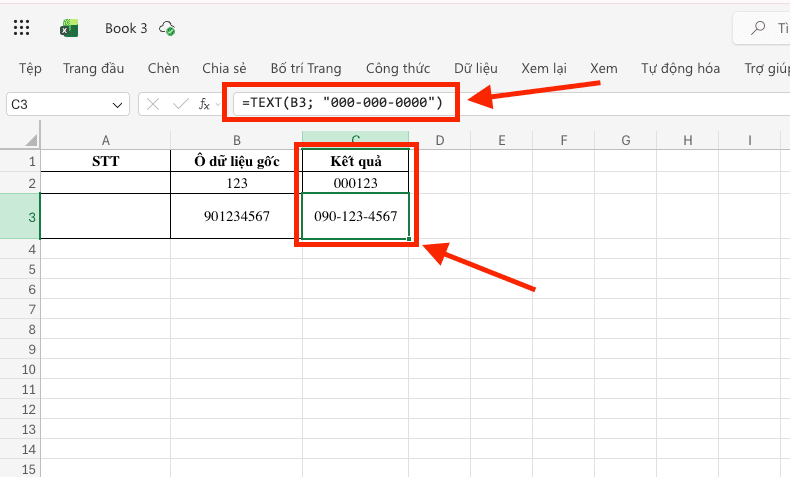
Task: Select row 3 header
Action: click(20, 217)
